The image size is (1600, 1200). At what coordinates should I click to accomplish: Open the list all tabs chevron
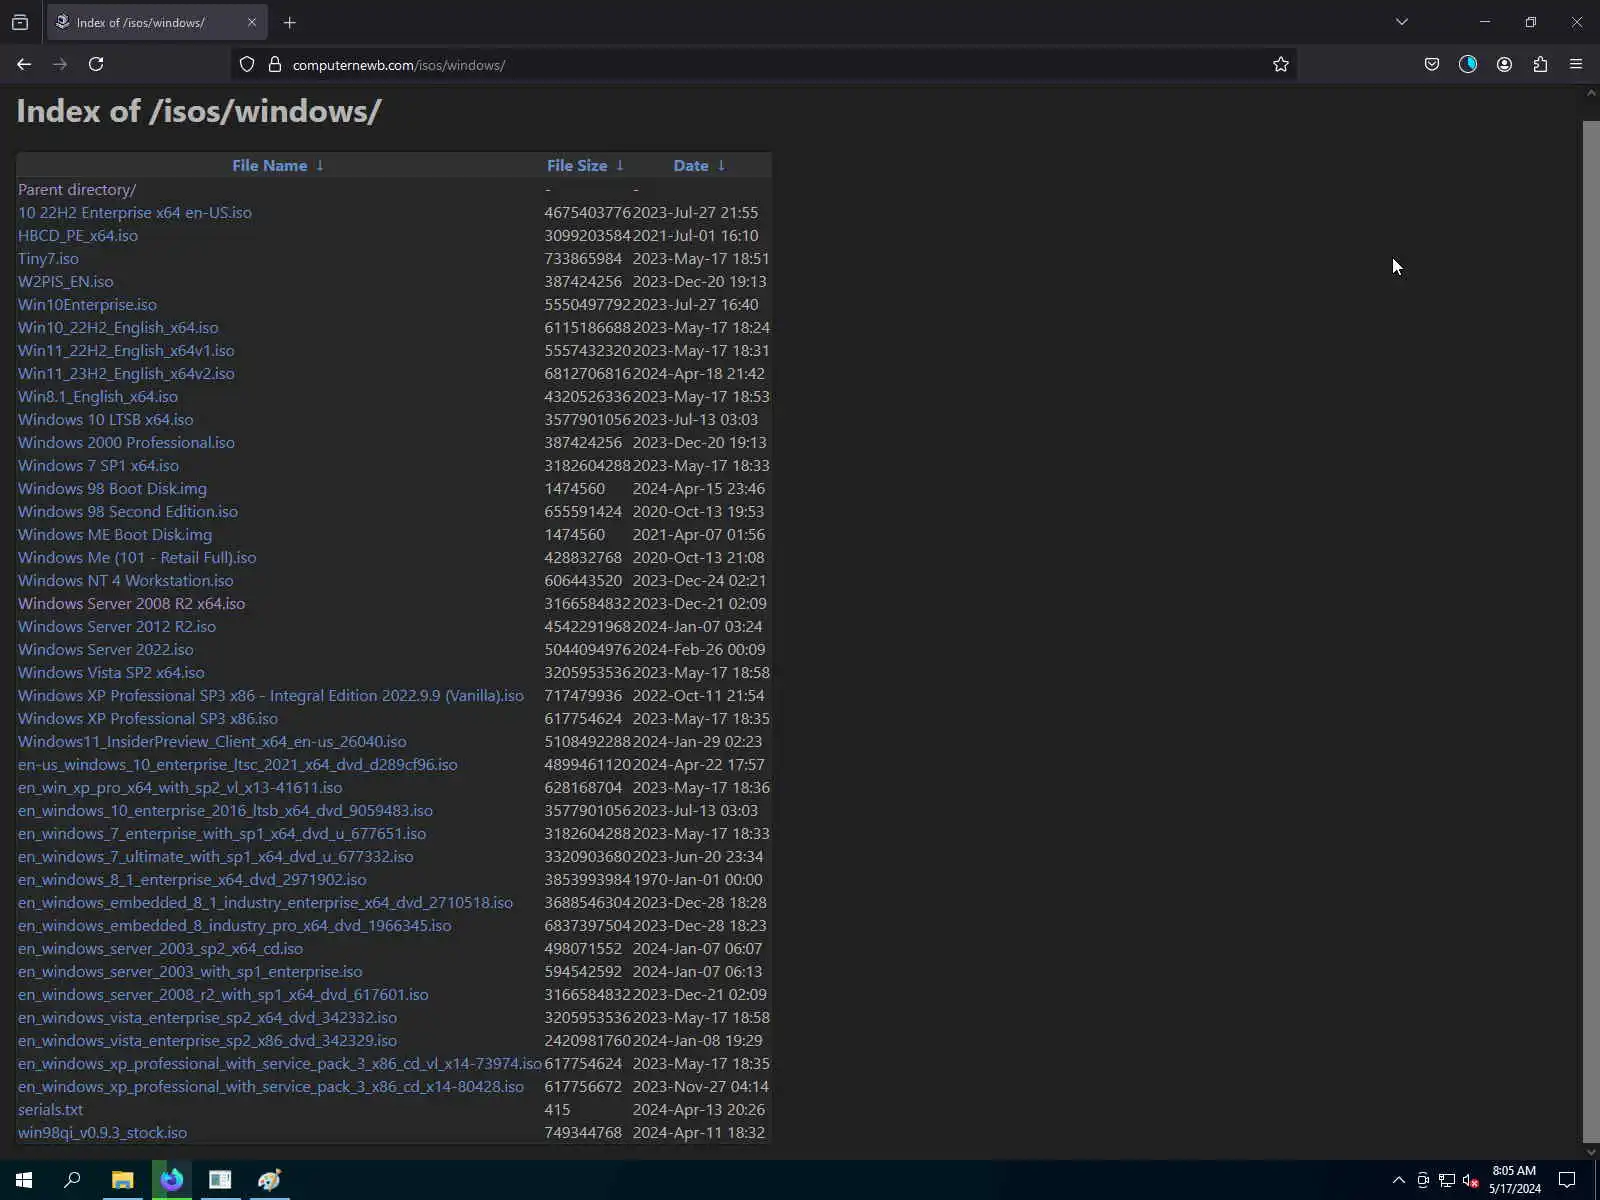tap(1401, 22)
